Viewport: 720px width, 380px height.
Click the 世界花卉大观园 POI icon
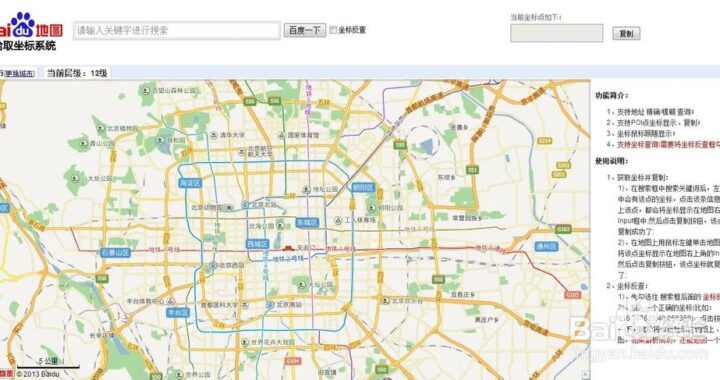[x=244, y=342]
